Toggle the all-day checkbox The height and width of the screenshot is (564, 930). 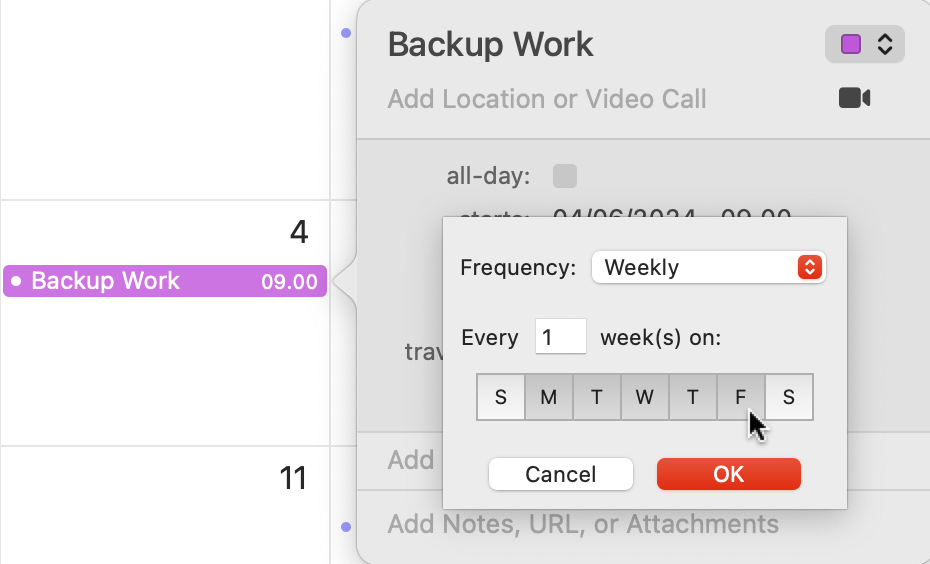click(x=565, y=177)
